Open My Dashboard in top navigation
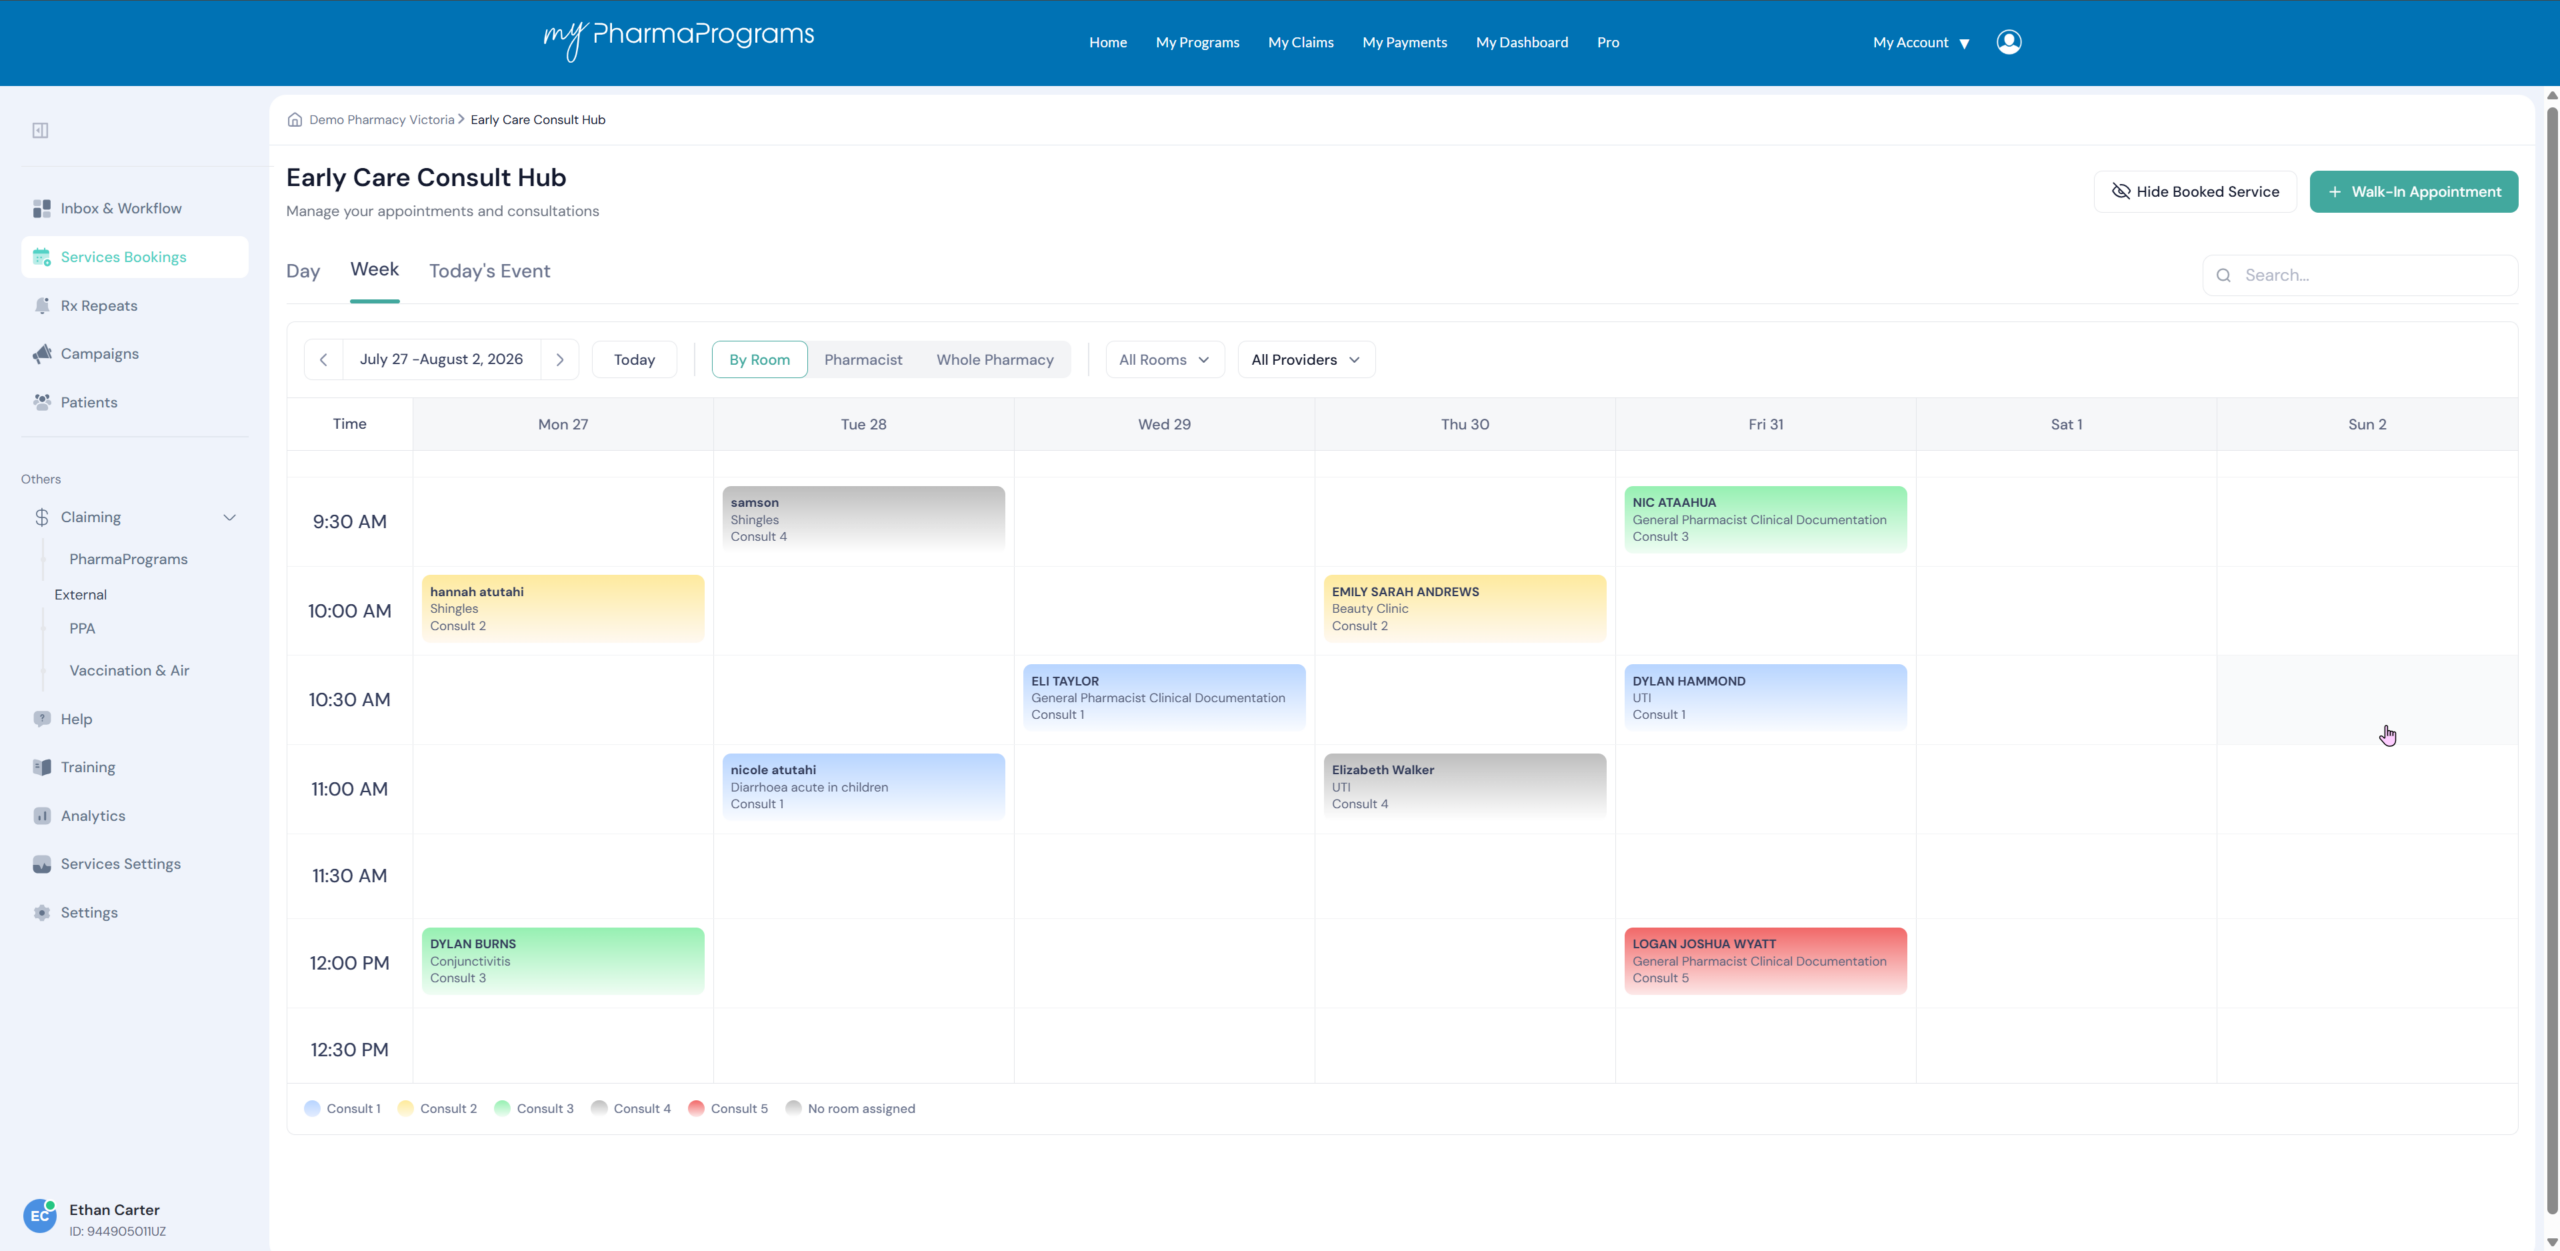Image resolution: width=2560 pixels, height=1251 pixels. [x=1522, y=42]
